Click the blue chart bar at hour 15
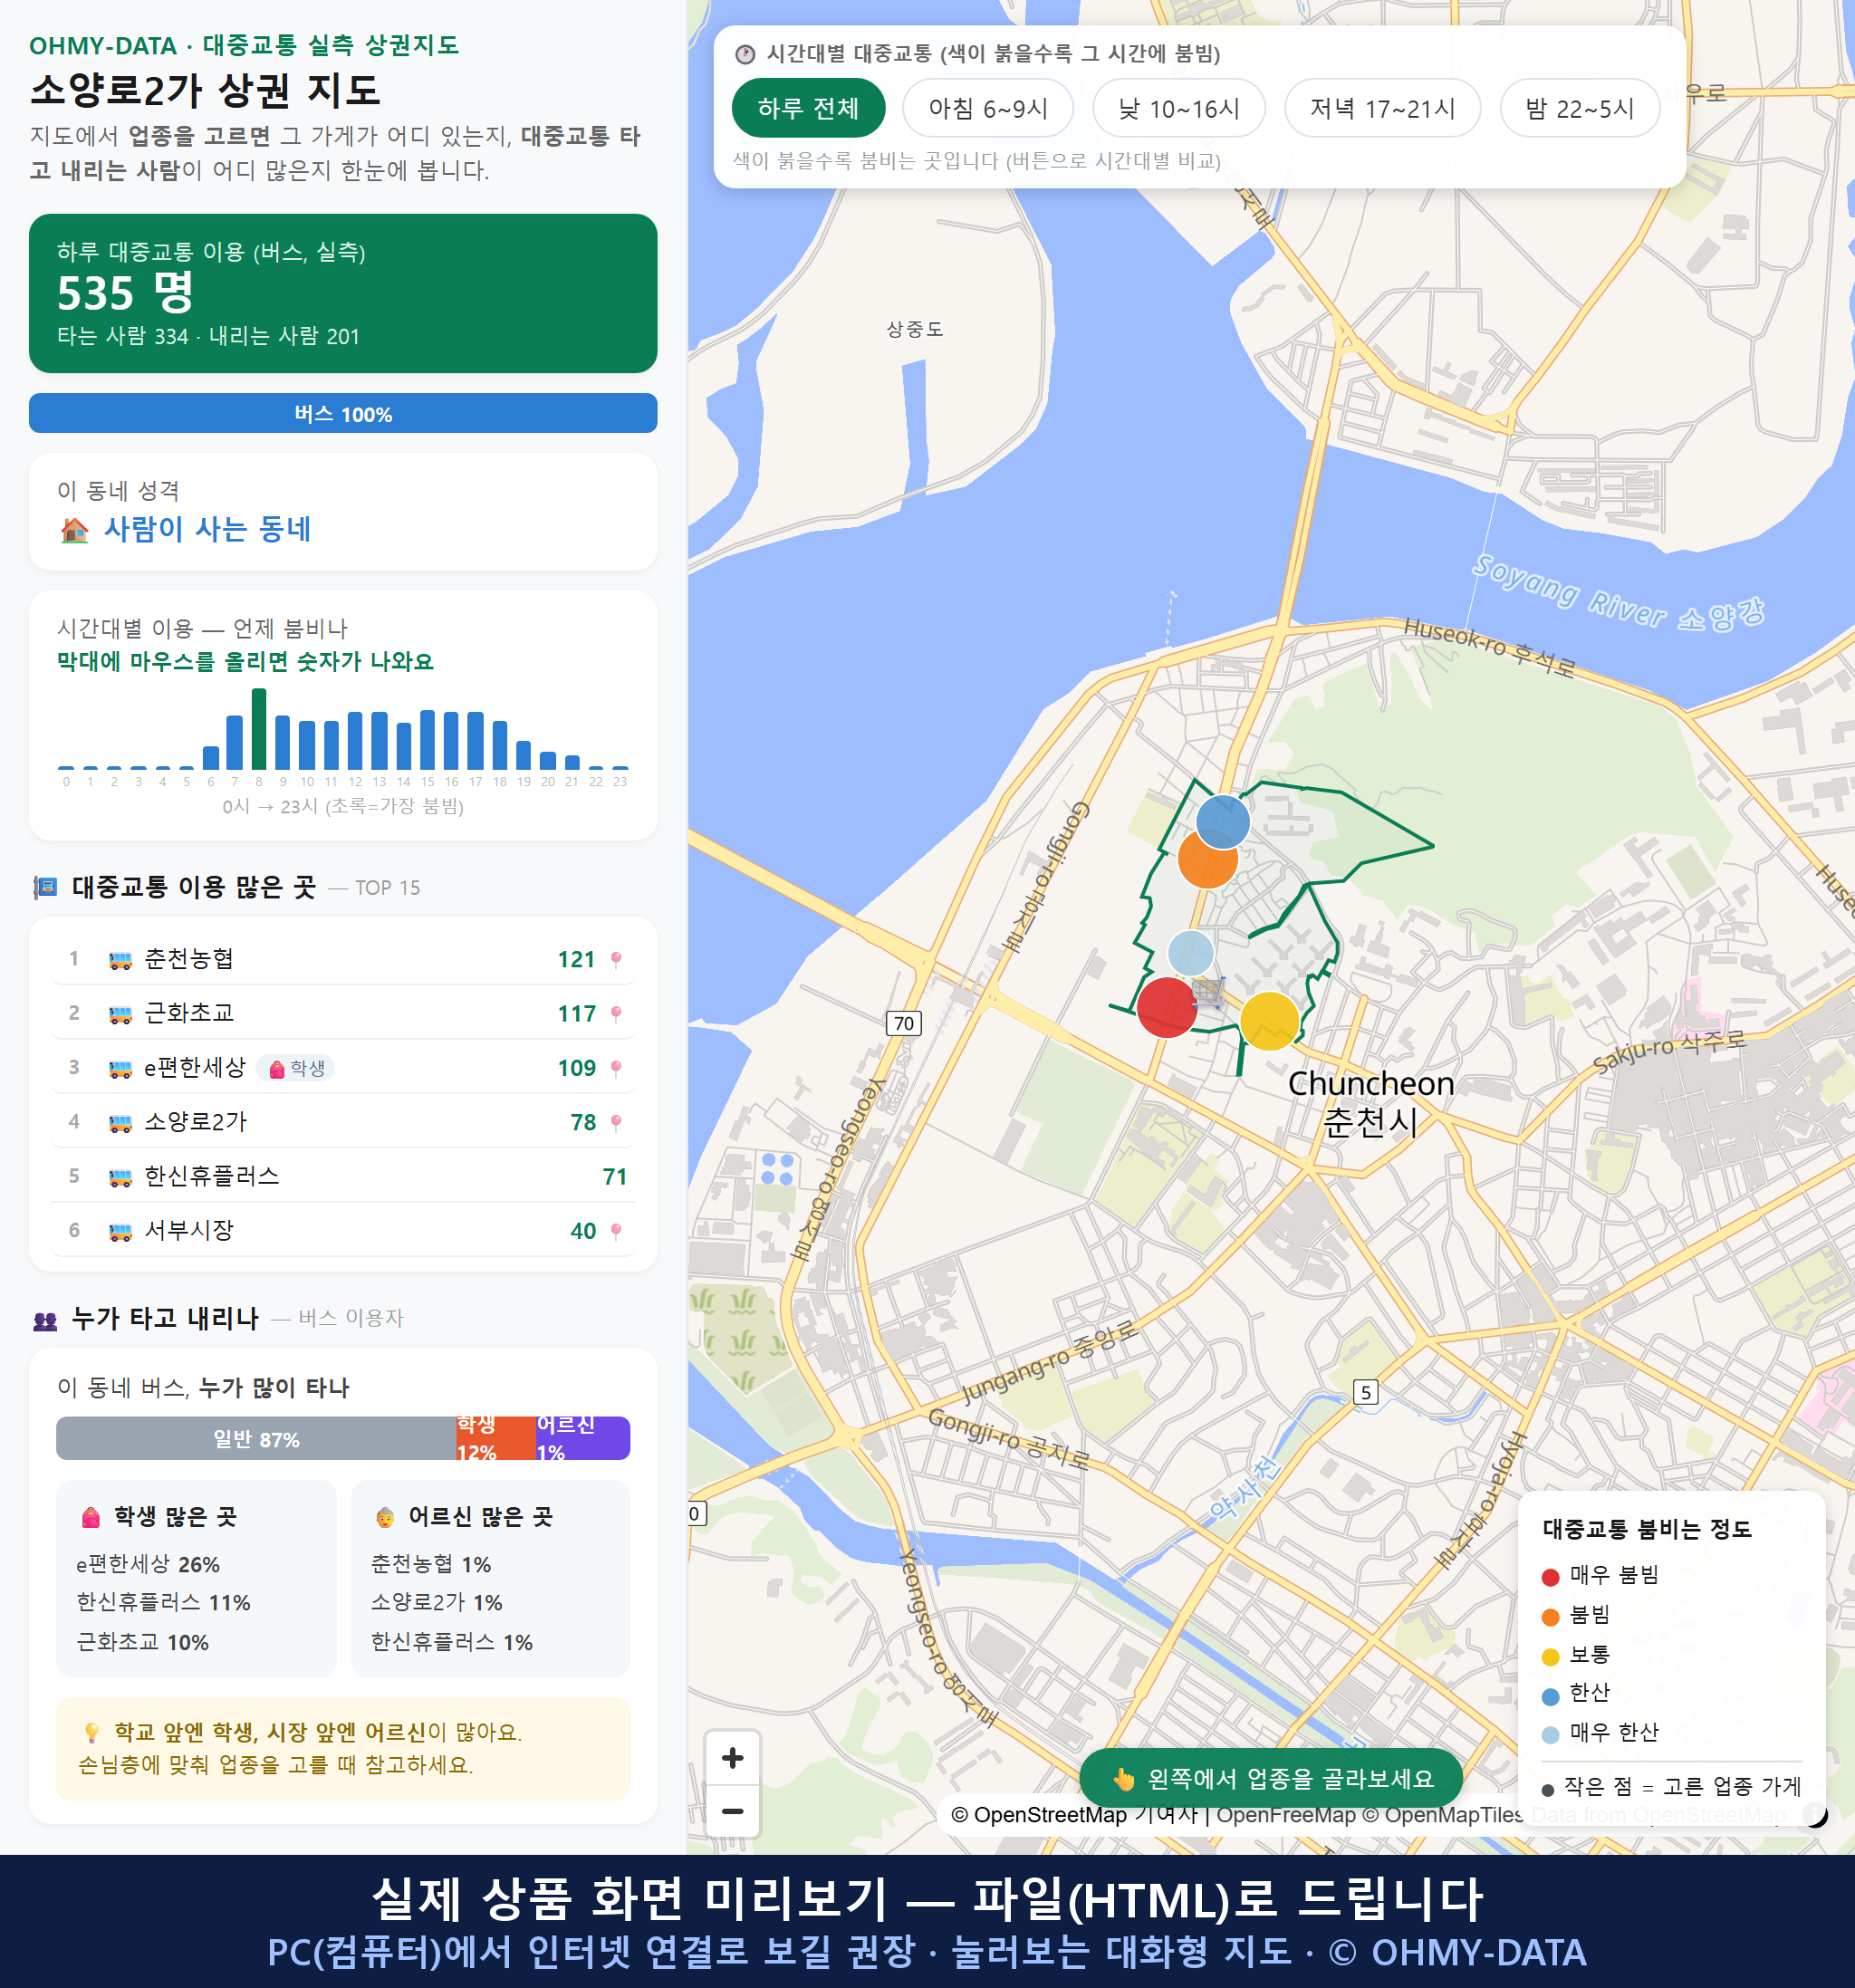Viewport: 1855px width, 1988px height. [427, 739]
